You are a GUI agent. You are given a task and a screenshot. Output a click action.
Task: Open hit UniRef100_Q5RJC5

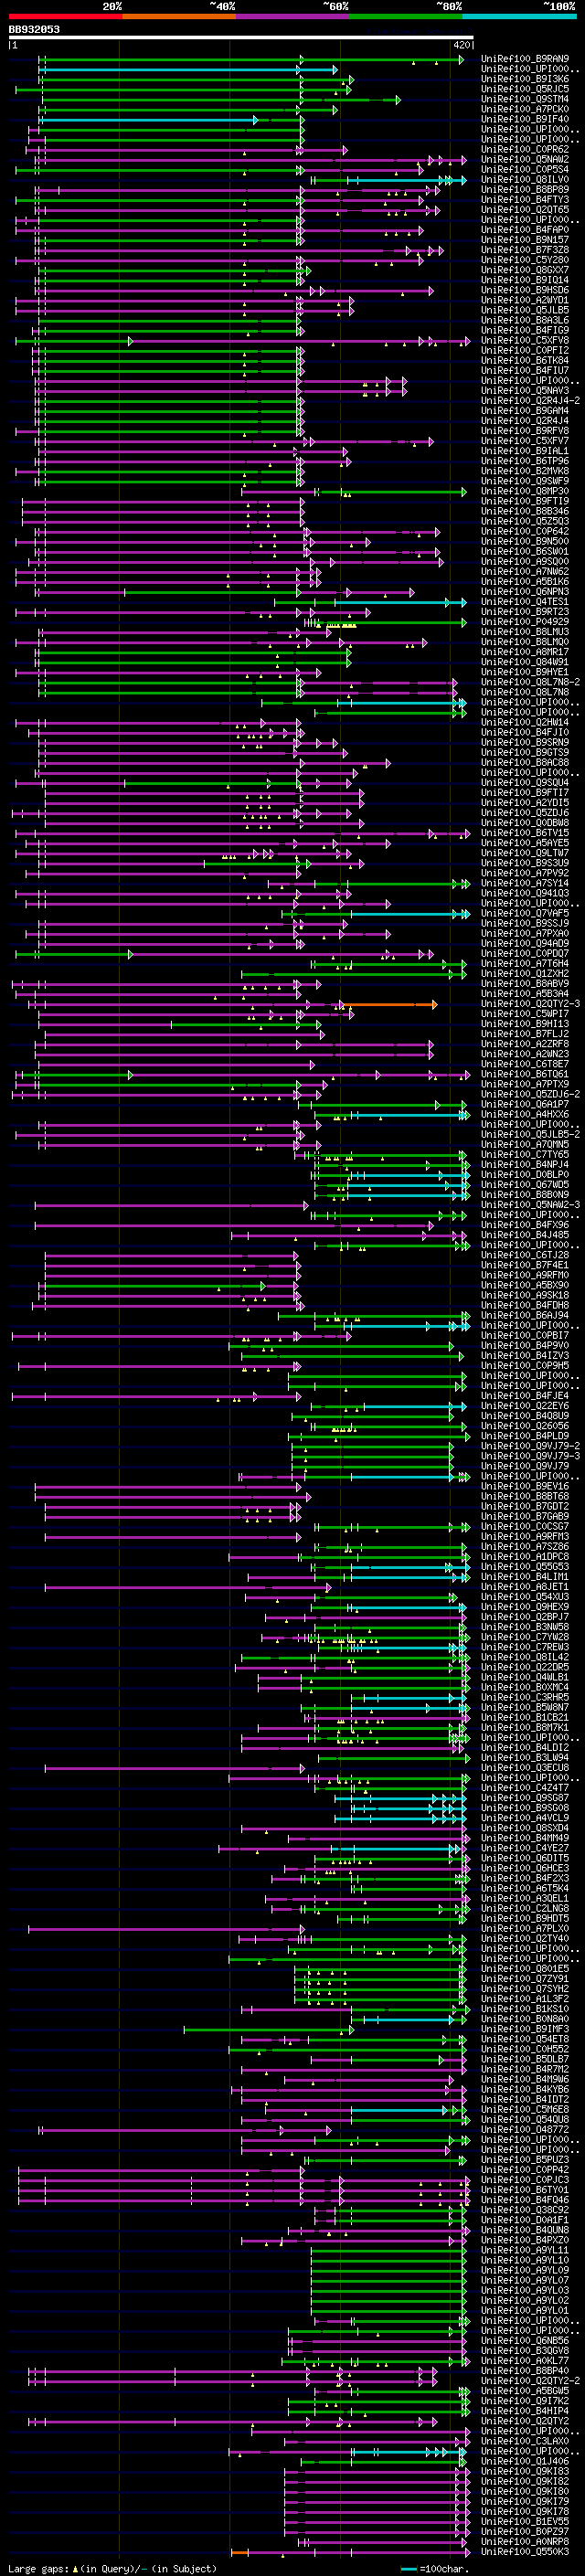[x=524, y=89]
